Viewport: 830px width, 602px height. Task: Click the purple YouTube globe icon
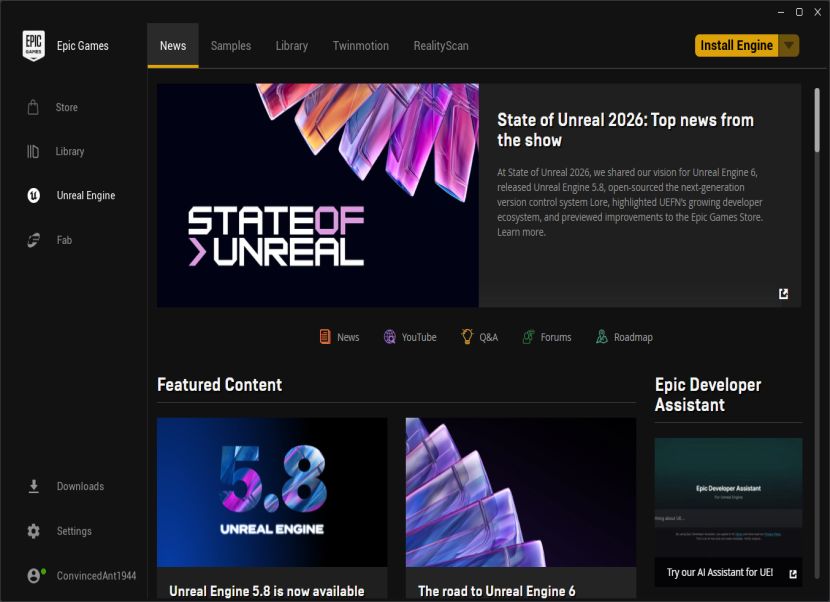[x=390, y=337]
